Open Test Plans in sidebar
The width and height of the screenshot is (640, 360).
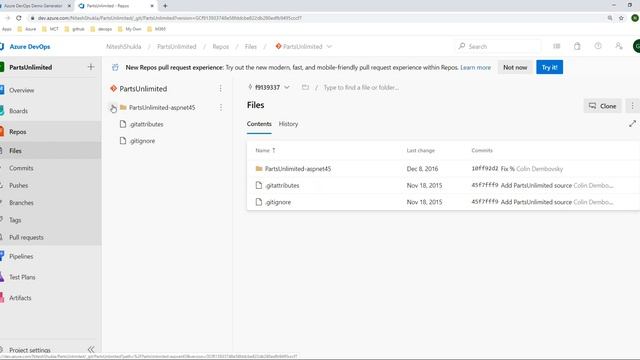[22, 277]
